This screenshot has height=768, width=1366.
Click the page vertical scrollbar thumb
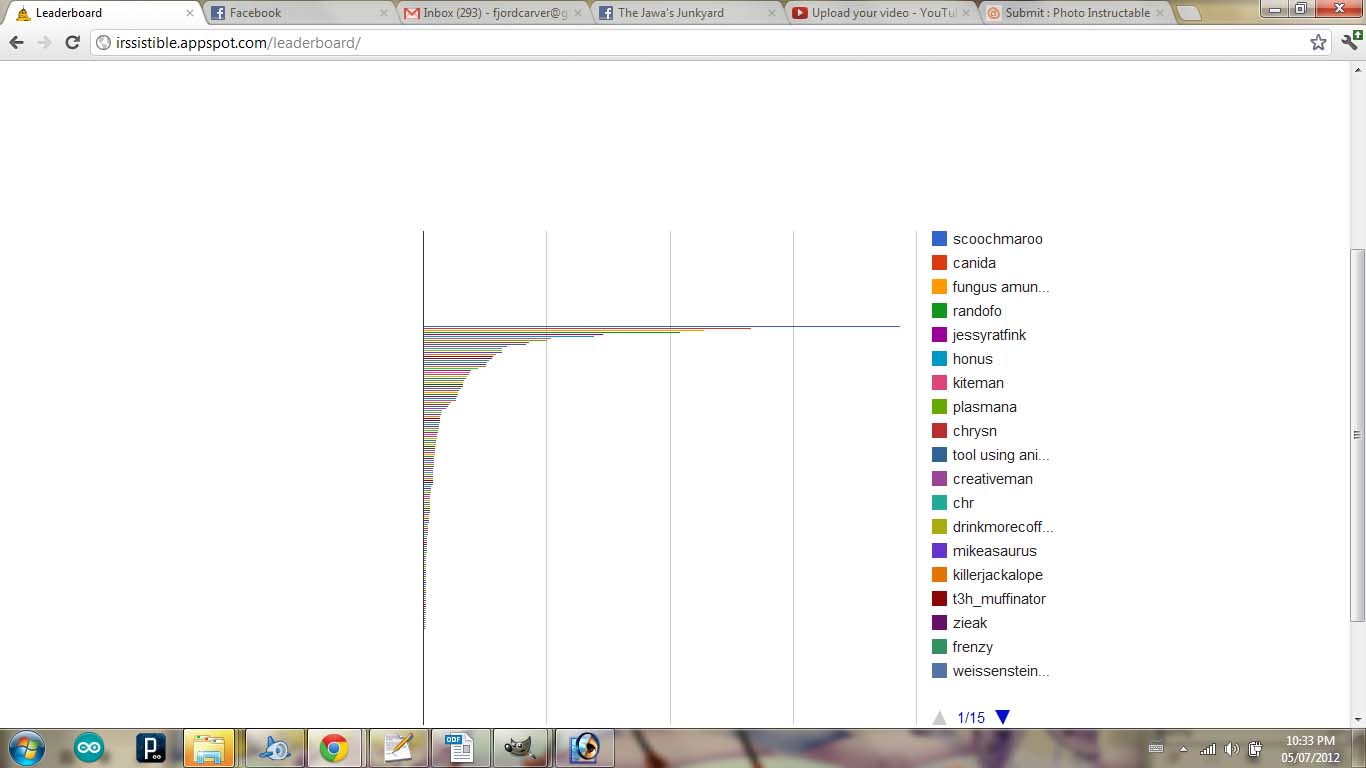pos(1357,435)
